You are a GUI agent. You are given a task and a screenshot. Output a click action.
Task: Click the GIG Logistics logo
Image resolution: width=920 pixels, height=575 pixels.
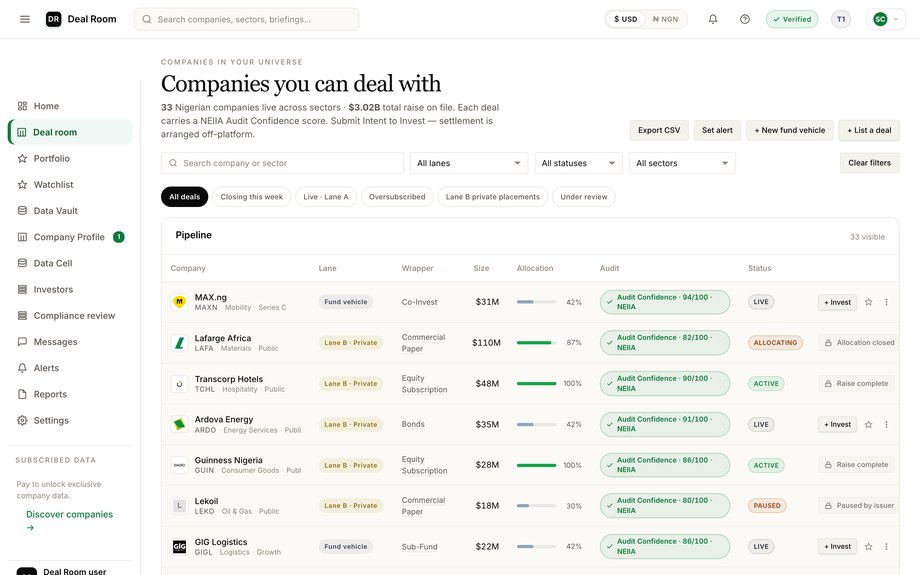point(180,547)
